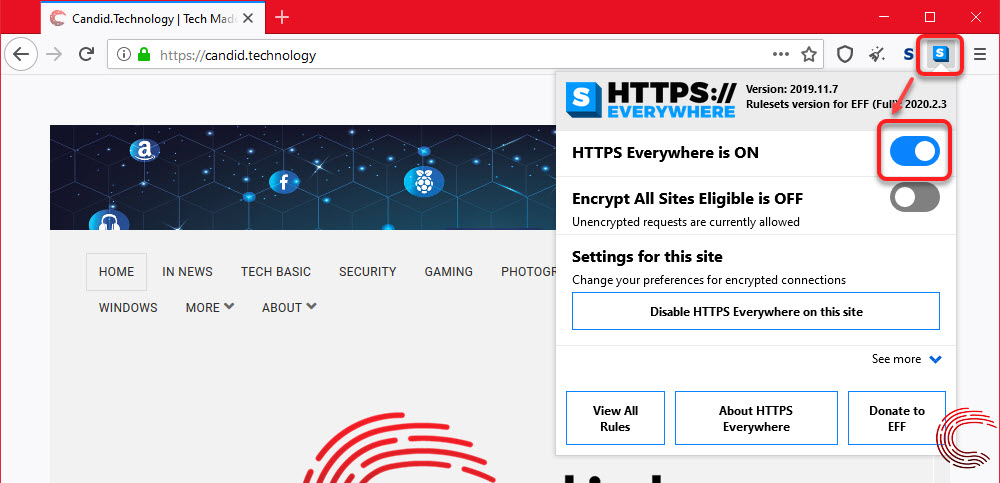Open site information via the info icon

[x=124, y=55]
